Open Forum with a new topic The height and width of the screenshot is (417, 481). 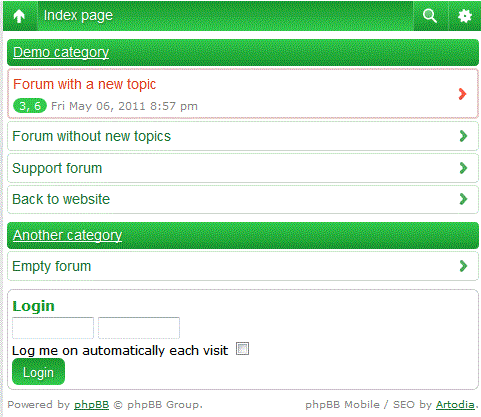click(x=84, y=84)
